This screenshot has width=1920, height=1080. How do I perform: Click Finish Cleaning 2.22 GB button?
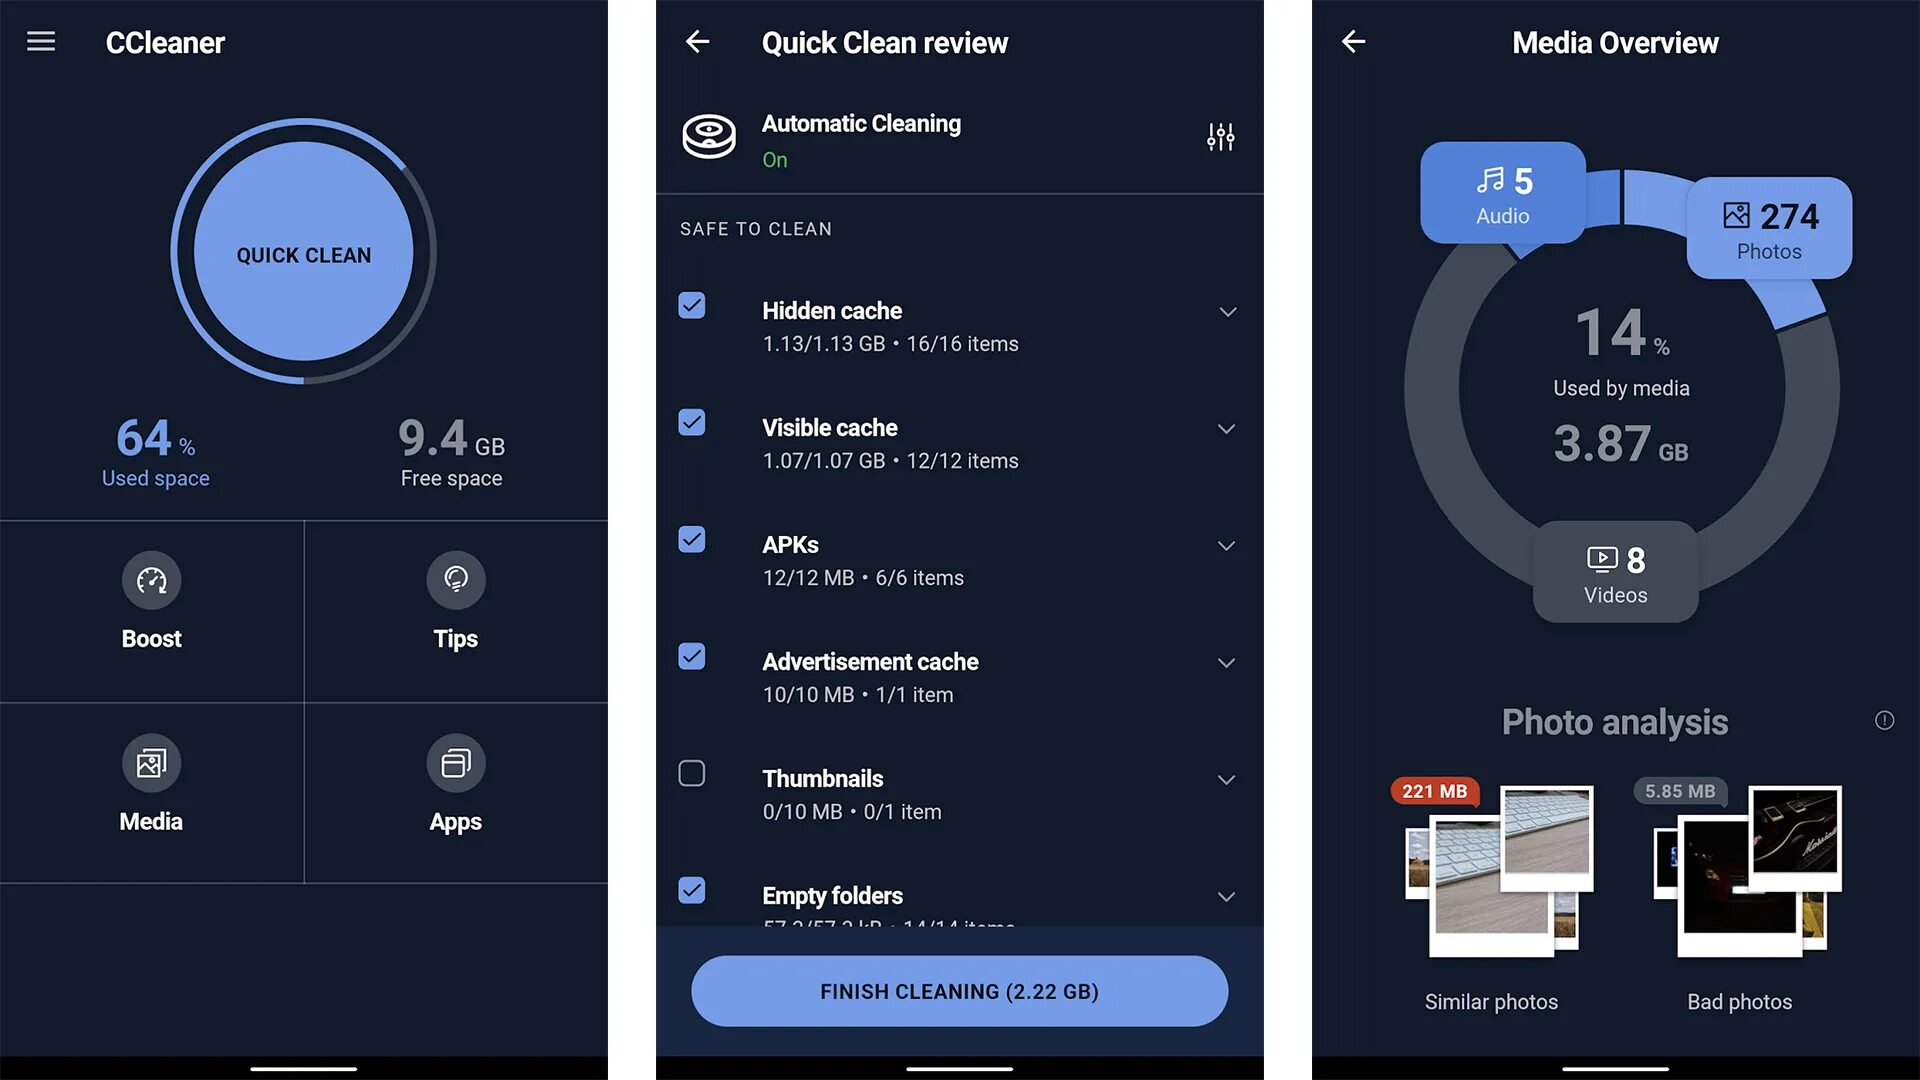click(960, 990)
